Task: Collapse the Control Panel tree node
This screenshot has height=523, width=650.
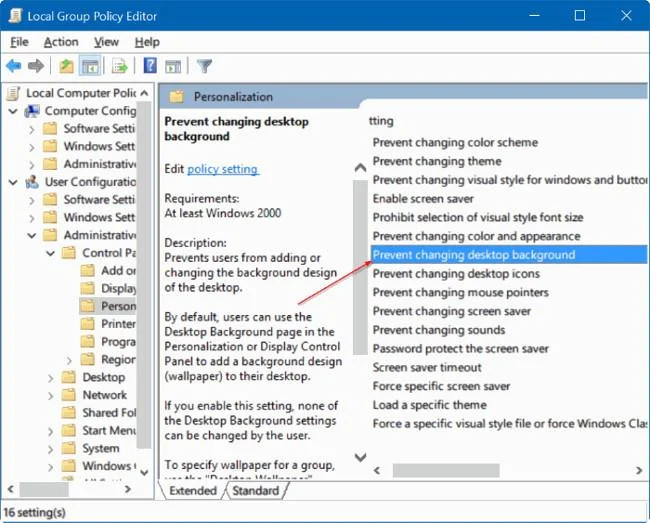Action: pyautogui.click(x=50, y=253)
